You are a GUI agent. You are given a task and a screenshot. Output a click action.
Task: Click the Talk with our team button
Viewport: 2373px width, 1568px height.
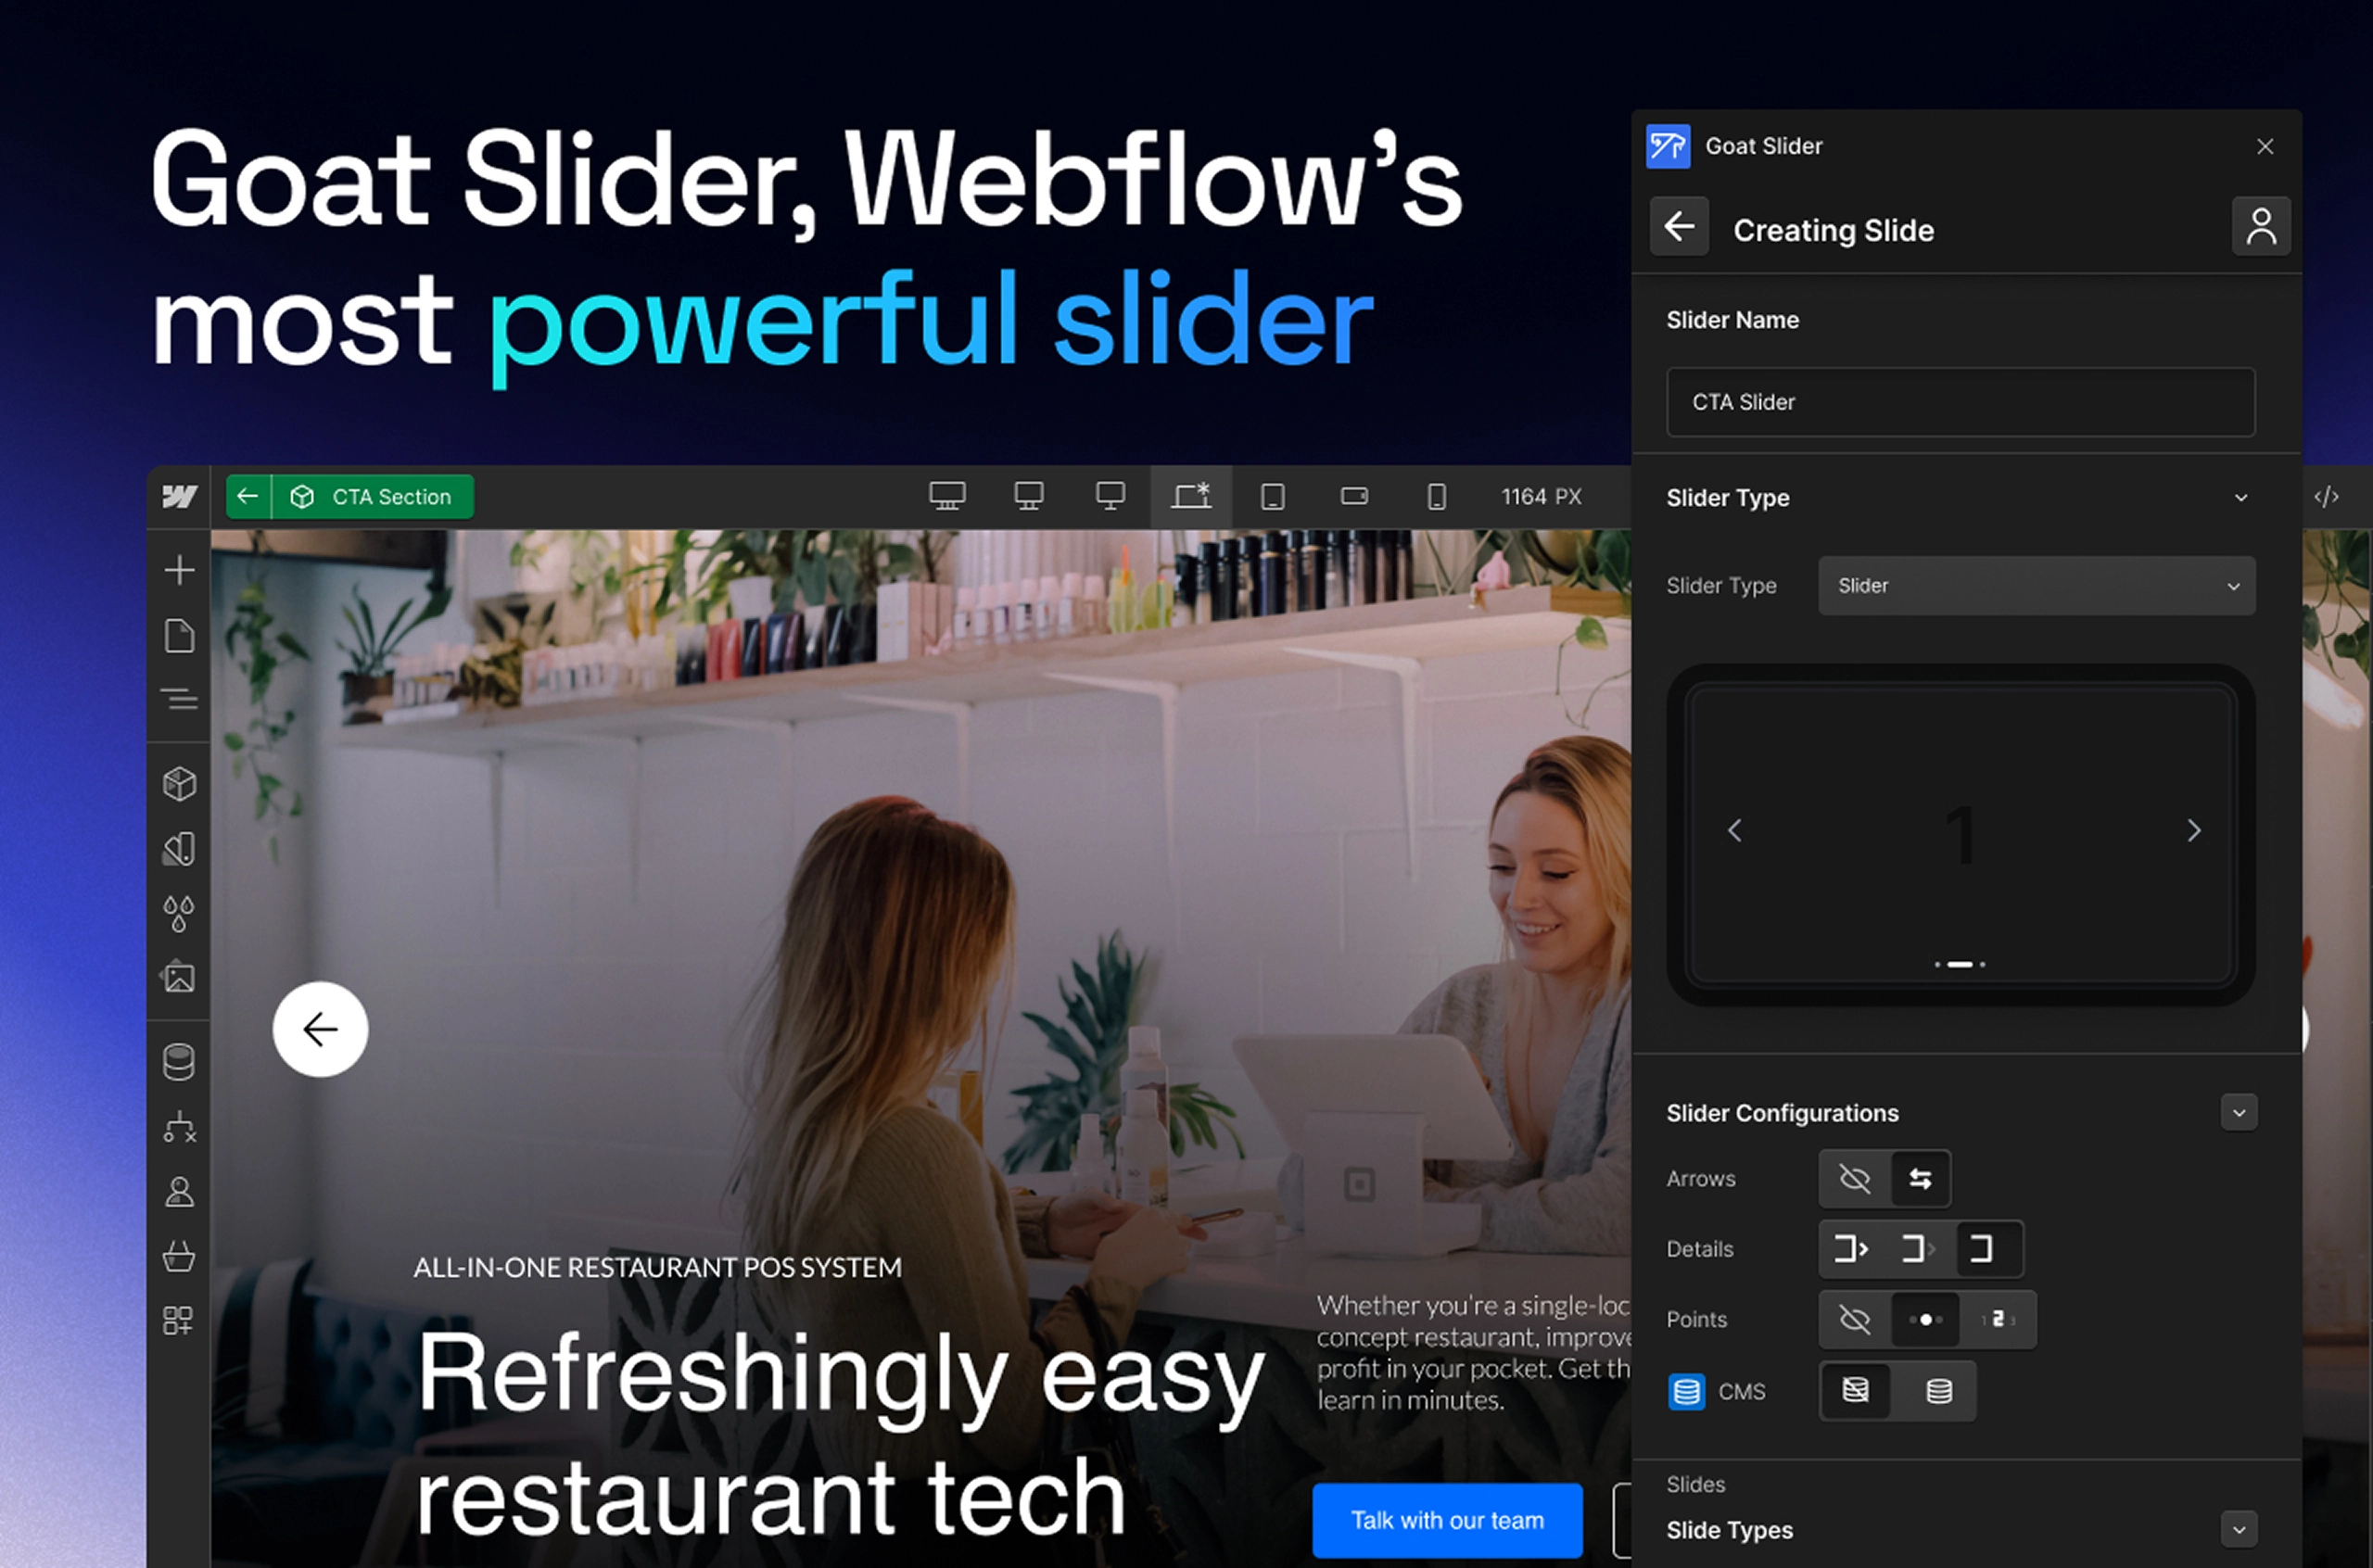(x=1447, y=1520)
